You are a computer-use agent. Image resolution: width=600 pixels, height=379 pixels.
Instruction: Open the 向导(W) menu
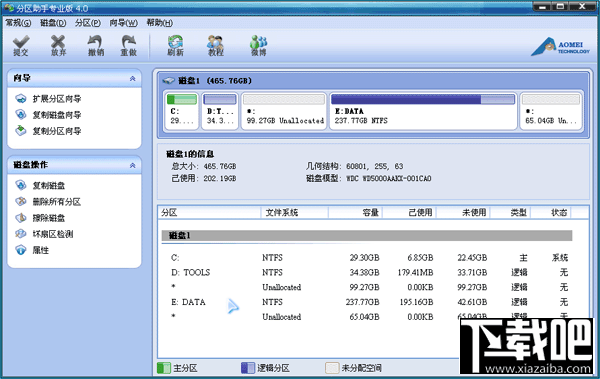(123, 23)
